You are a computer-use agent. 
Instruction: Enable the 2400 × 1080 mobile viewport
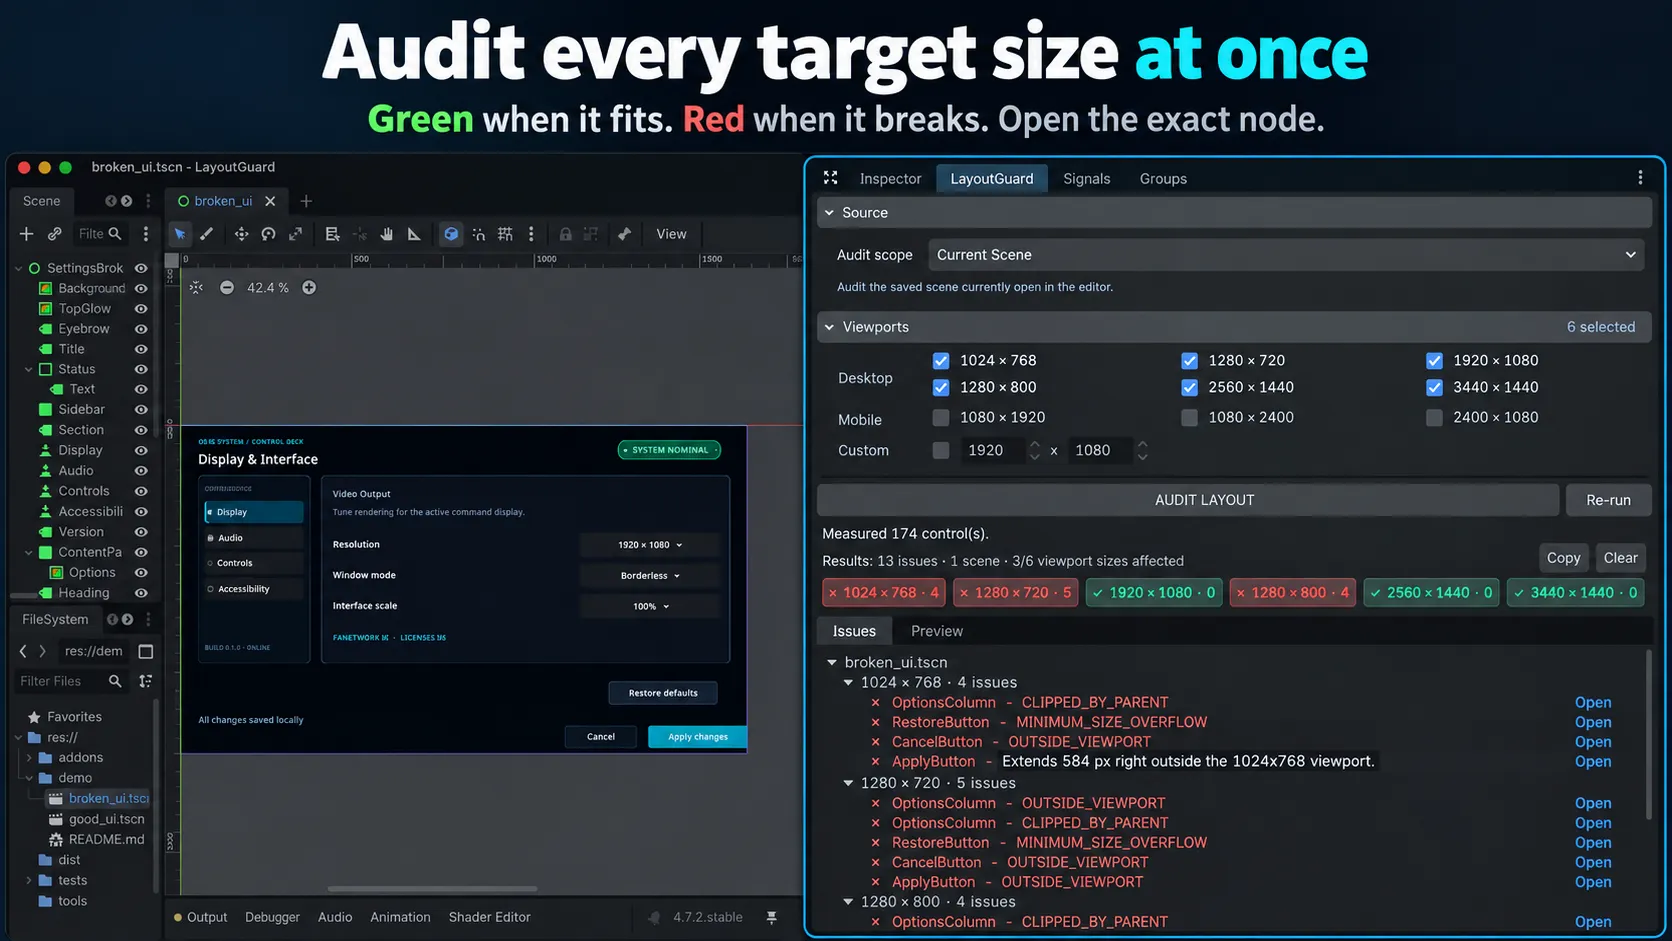tap(1434, 417)
